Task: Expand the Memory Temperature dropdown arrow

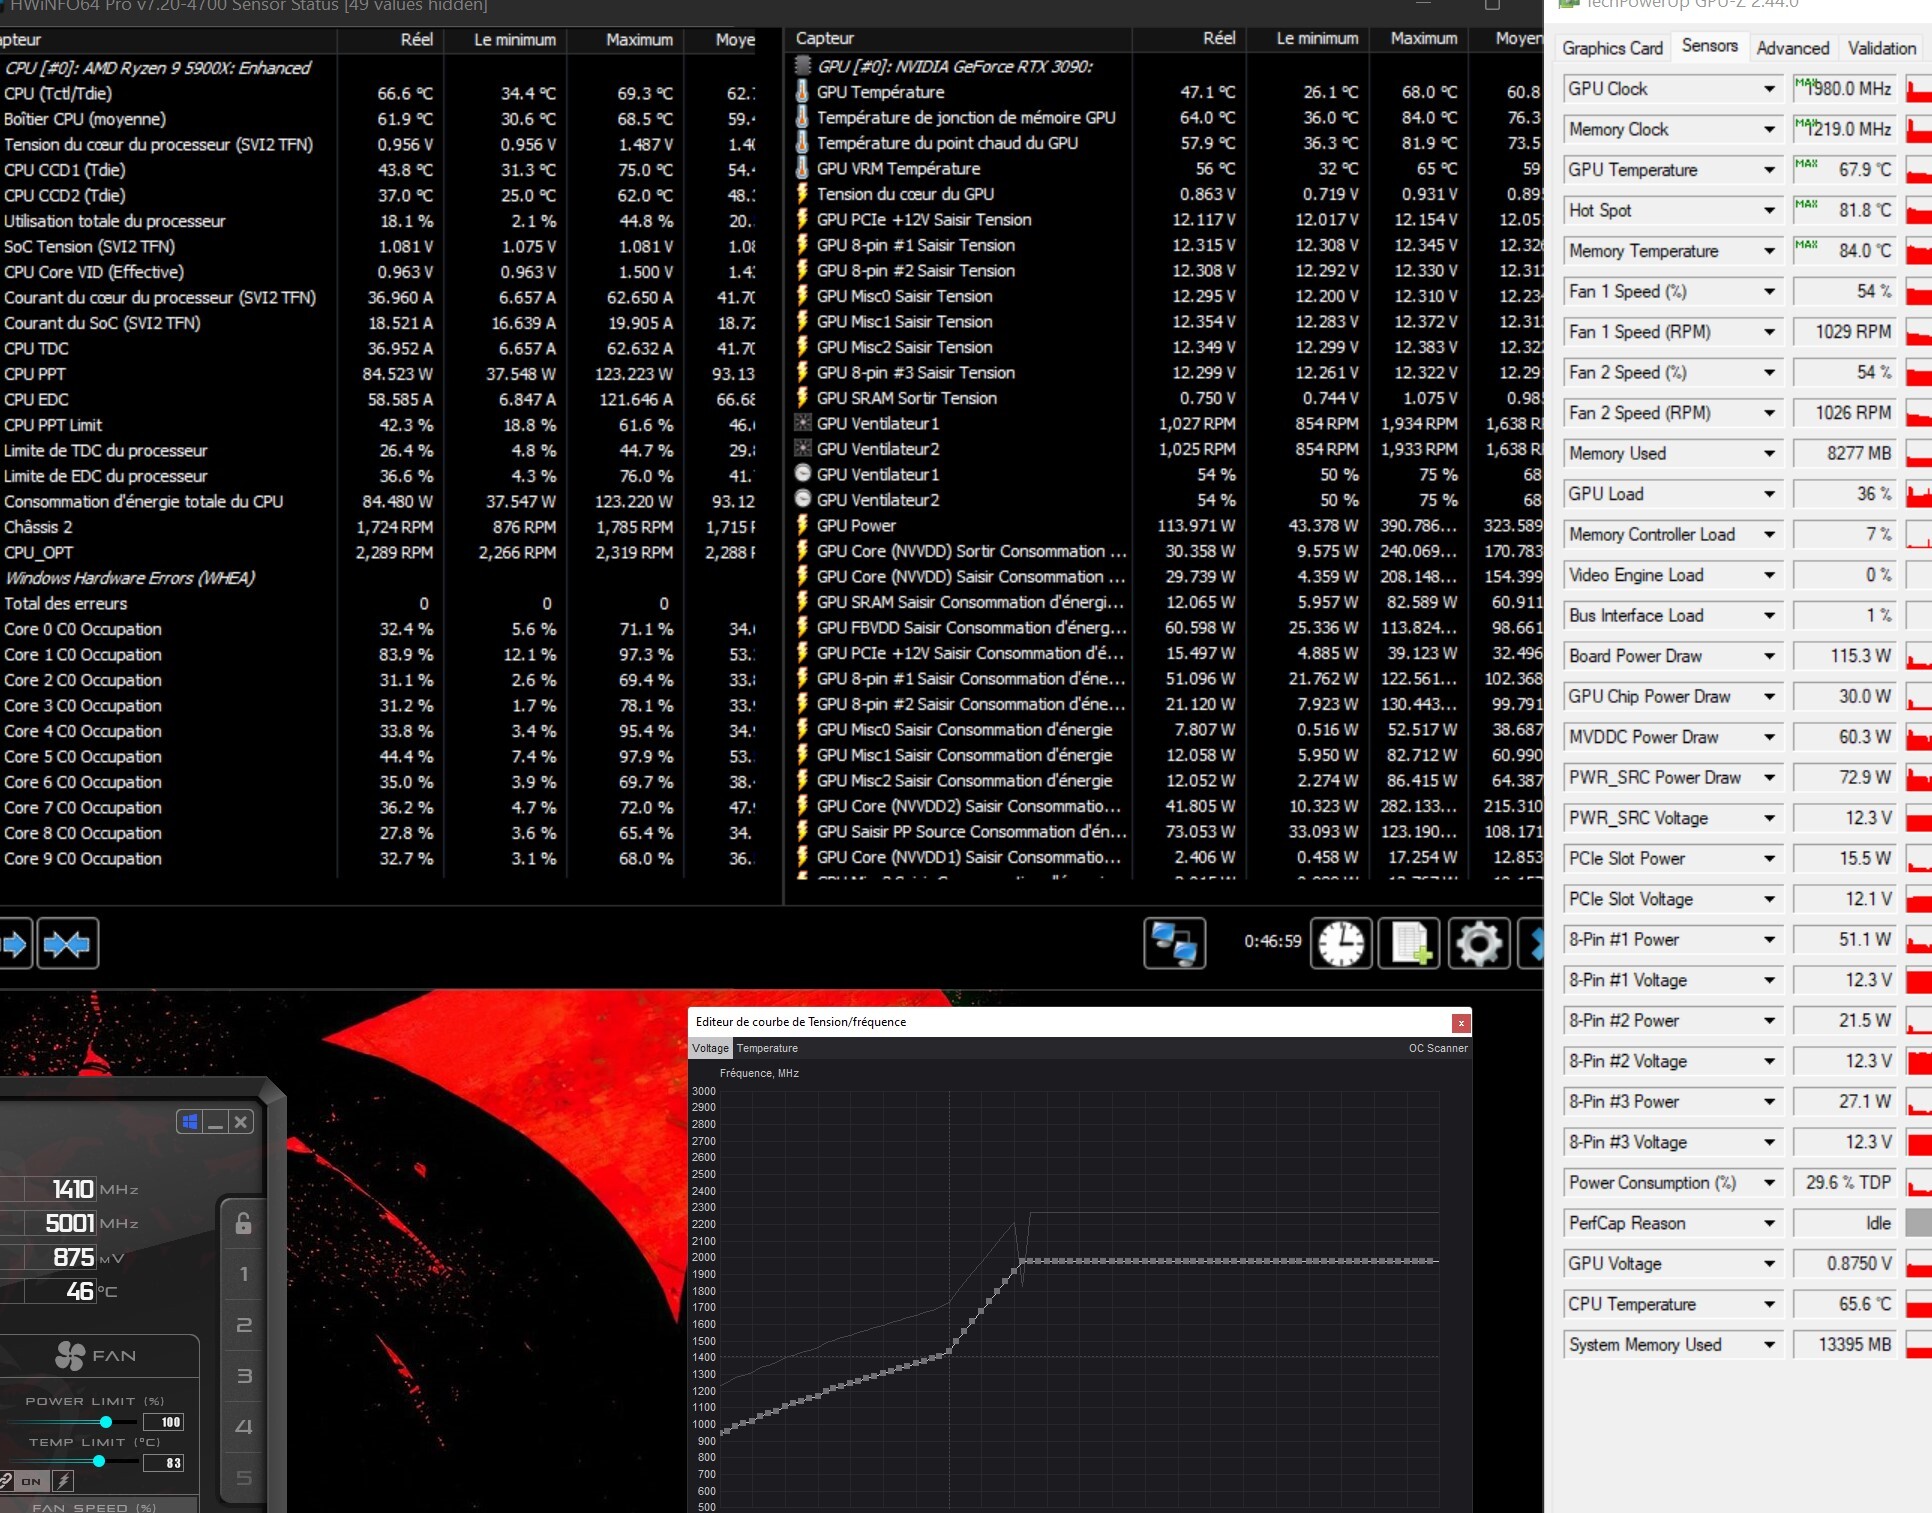Action: (1769, 251)
